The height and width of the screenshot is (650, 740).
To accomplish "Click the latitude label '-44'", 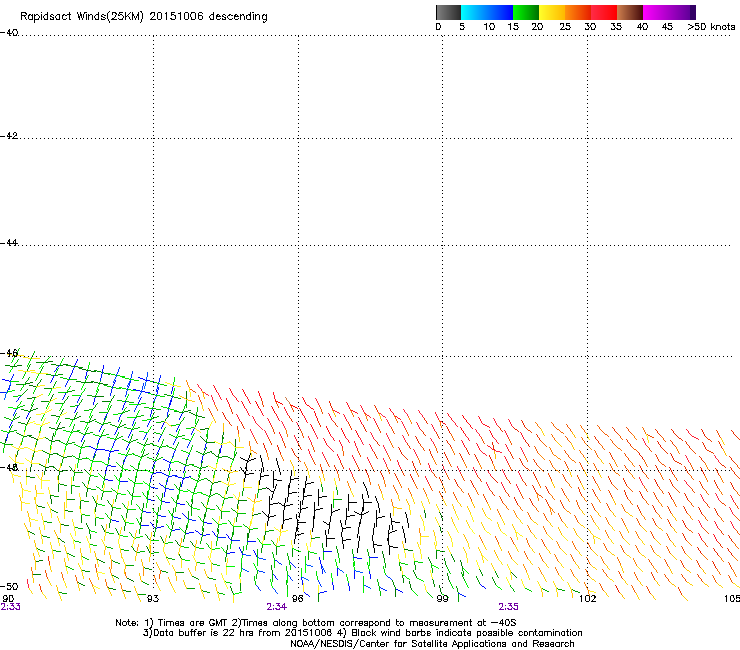I will [x=9, y=243].
